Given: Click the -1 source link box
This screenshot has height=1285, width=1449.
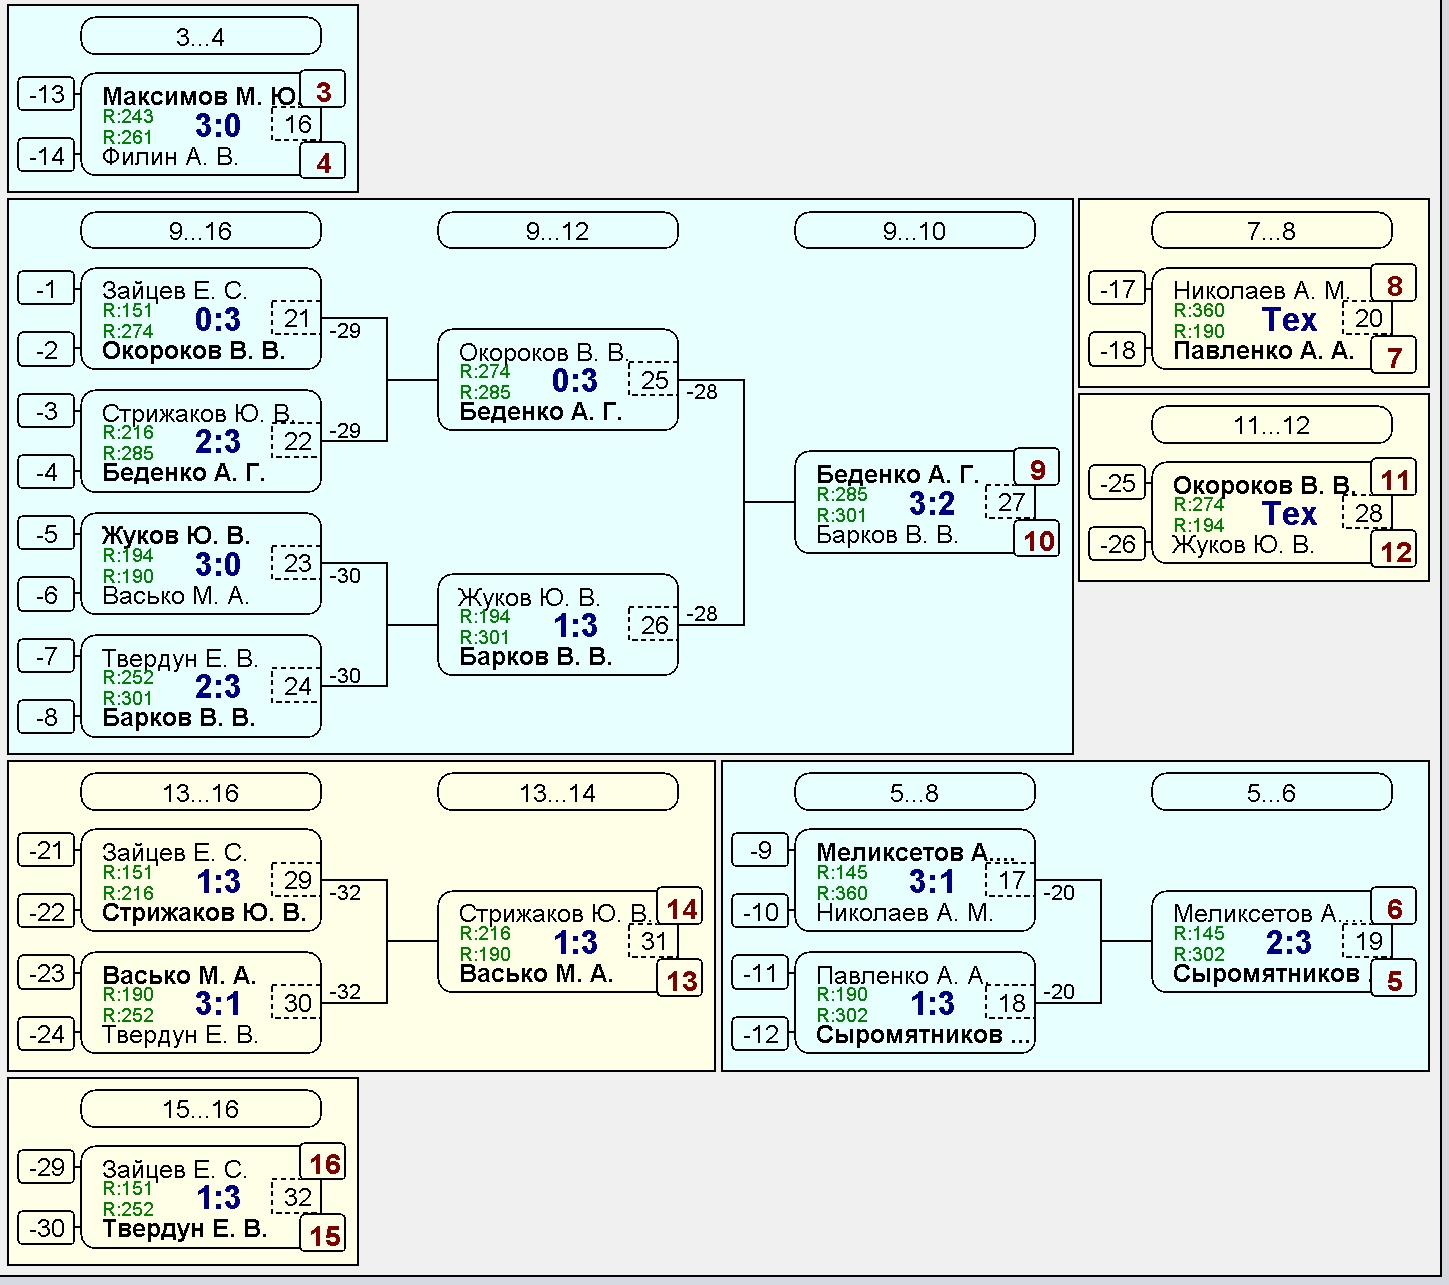Looking at the screenshot, I should (46, 290).
